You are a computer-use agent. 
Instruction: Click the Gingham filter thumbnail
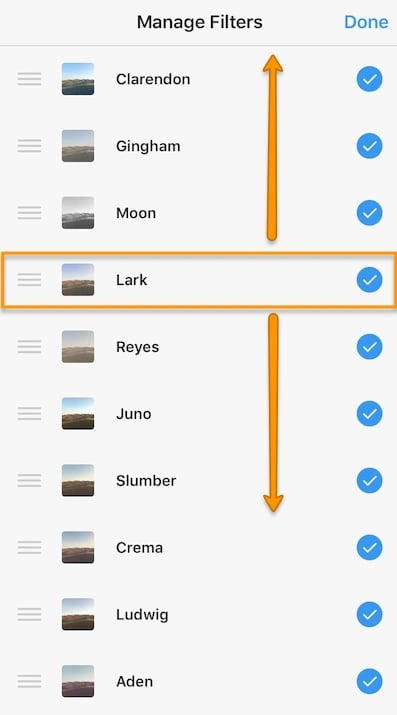pos(78,146)
